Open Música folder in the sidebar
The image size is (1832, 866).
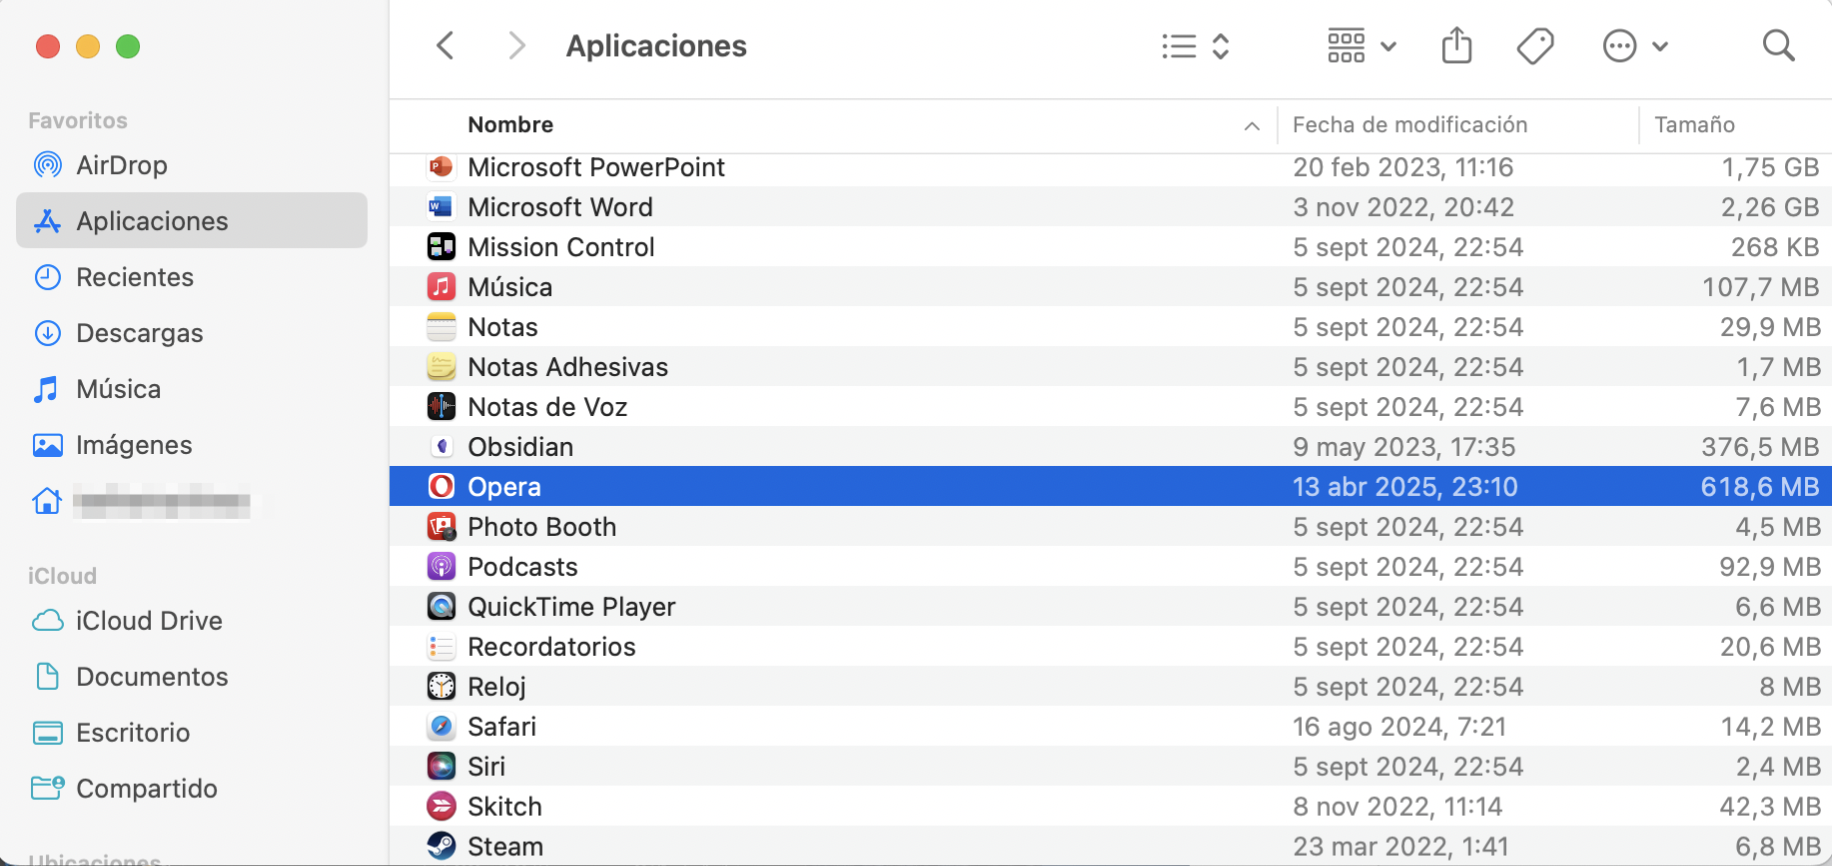click(192, 389)
